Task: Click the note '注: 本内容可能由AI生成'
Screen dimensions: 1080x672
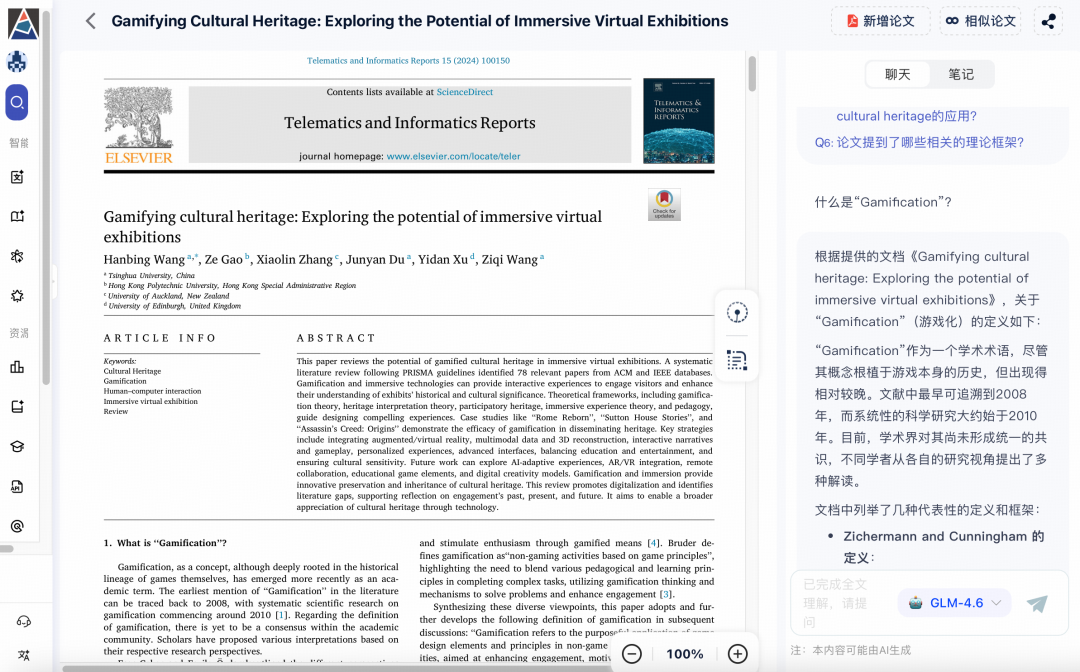Action: pyautogui.click(x=851, y=650)
